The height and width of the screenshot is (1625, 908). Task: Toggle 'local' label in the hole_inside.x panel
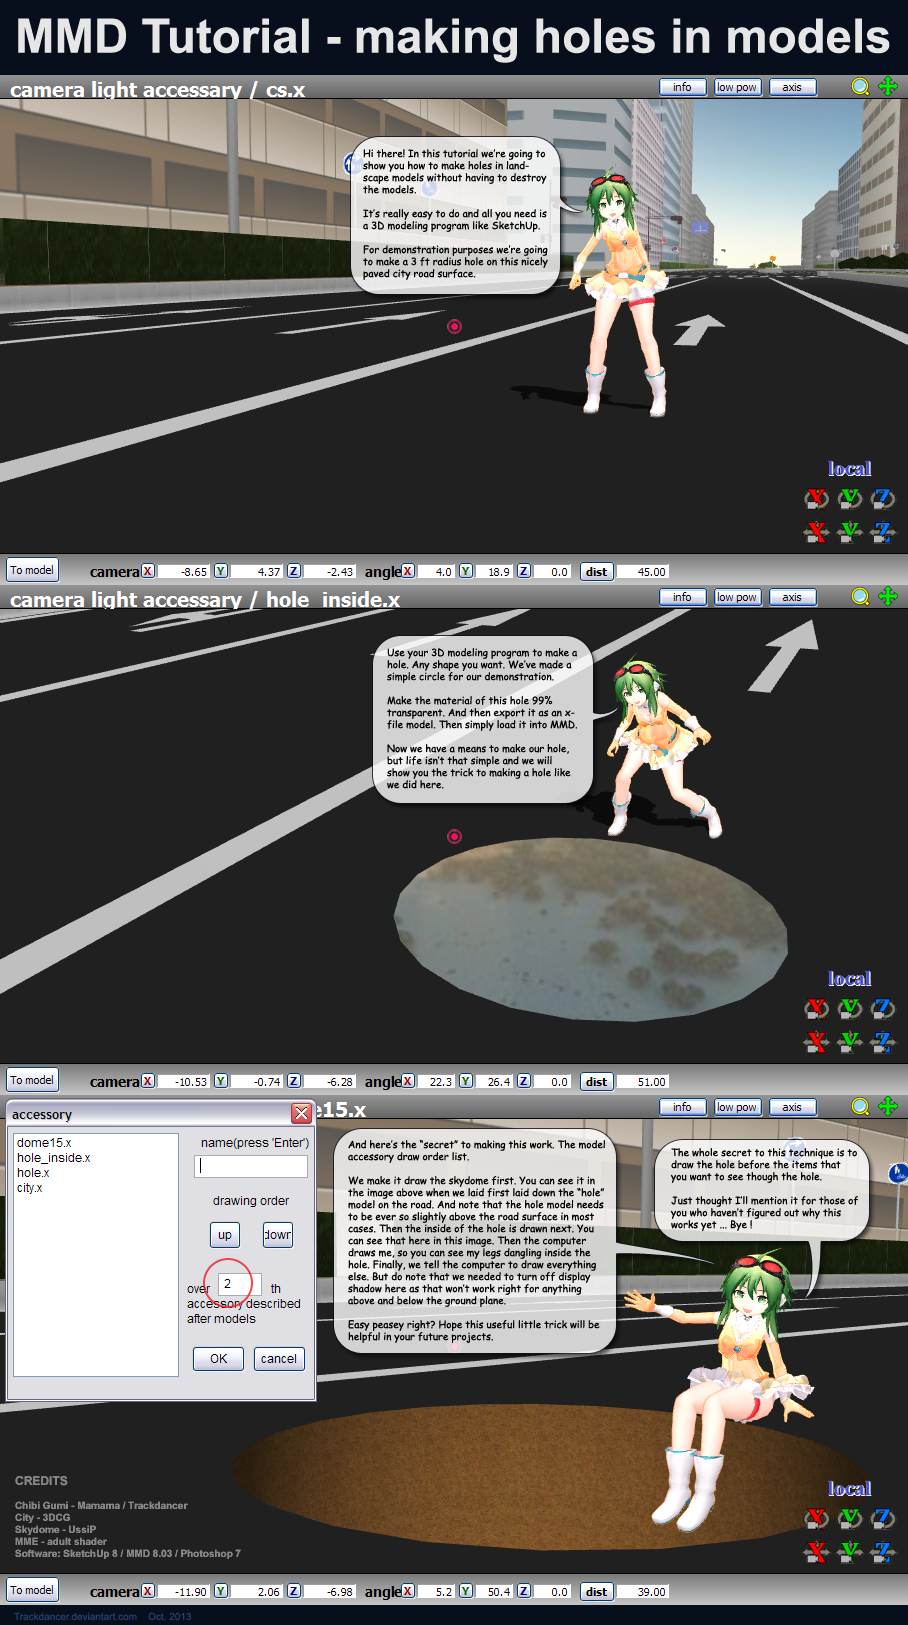tap(849, 978)
